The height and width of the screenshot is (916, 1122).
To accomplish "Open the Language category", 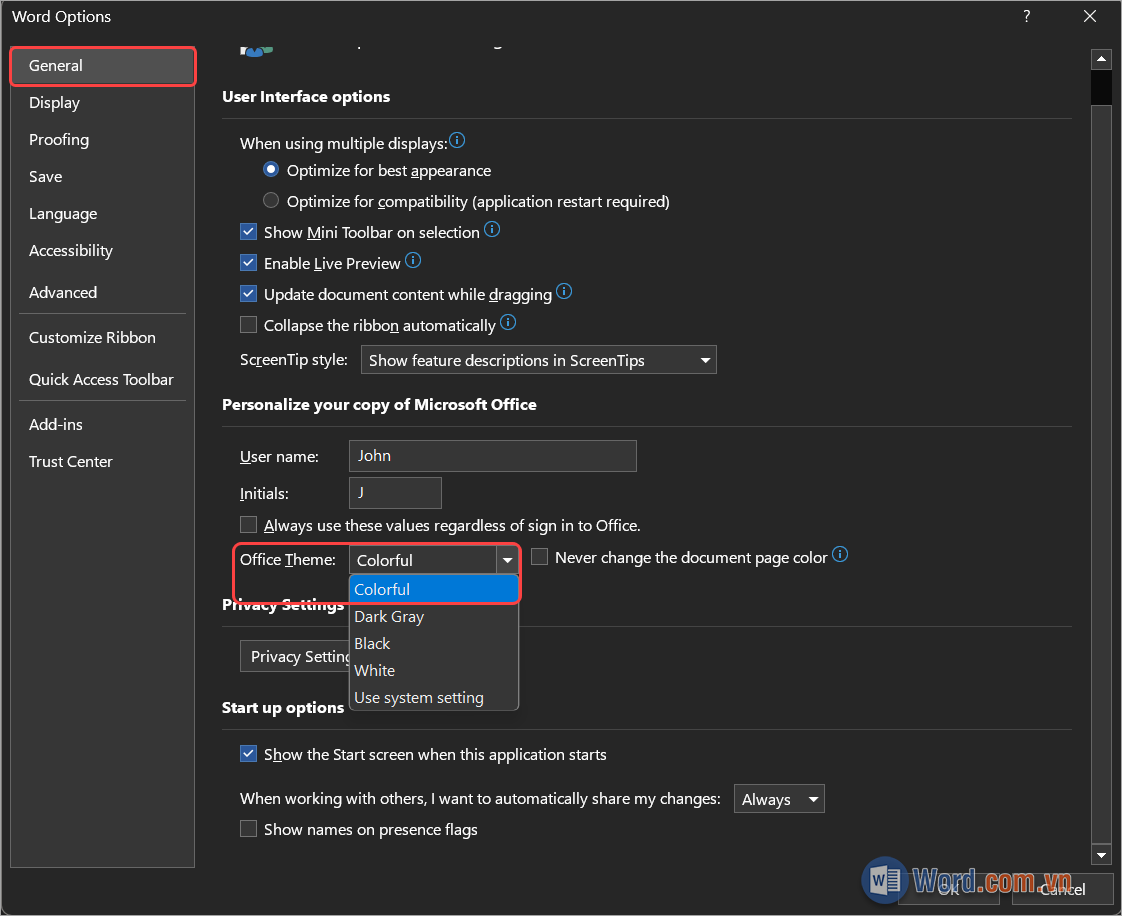I will [103, 214].
